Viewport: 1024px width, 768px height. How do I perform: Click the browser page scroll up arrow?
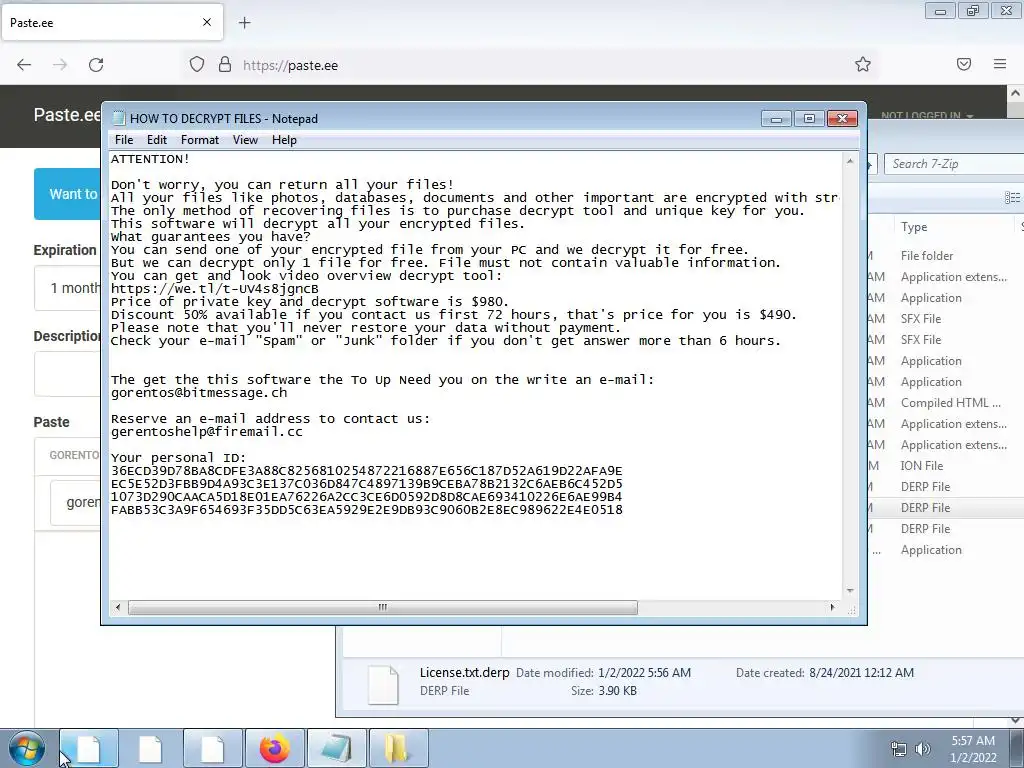1015,93
